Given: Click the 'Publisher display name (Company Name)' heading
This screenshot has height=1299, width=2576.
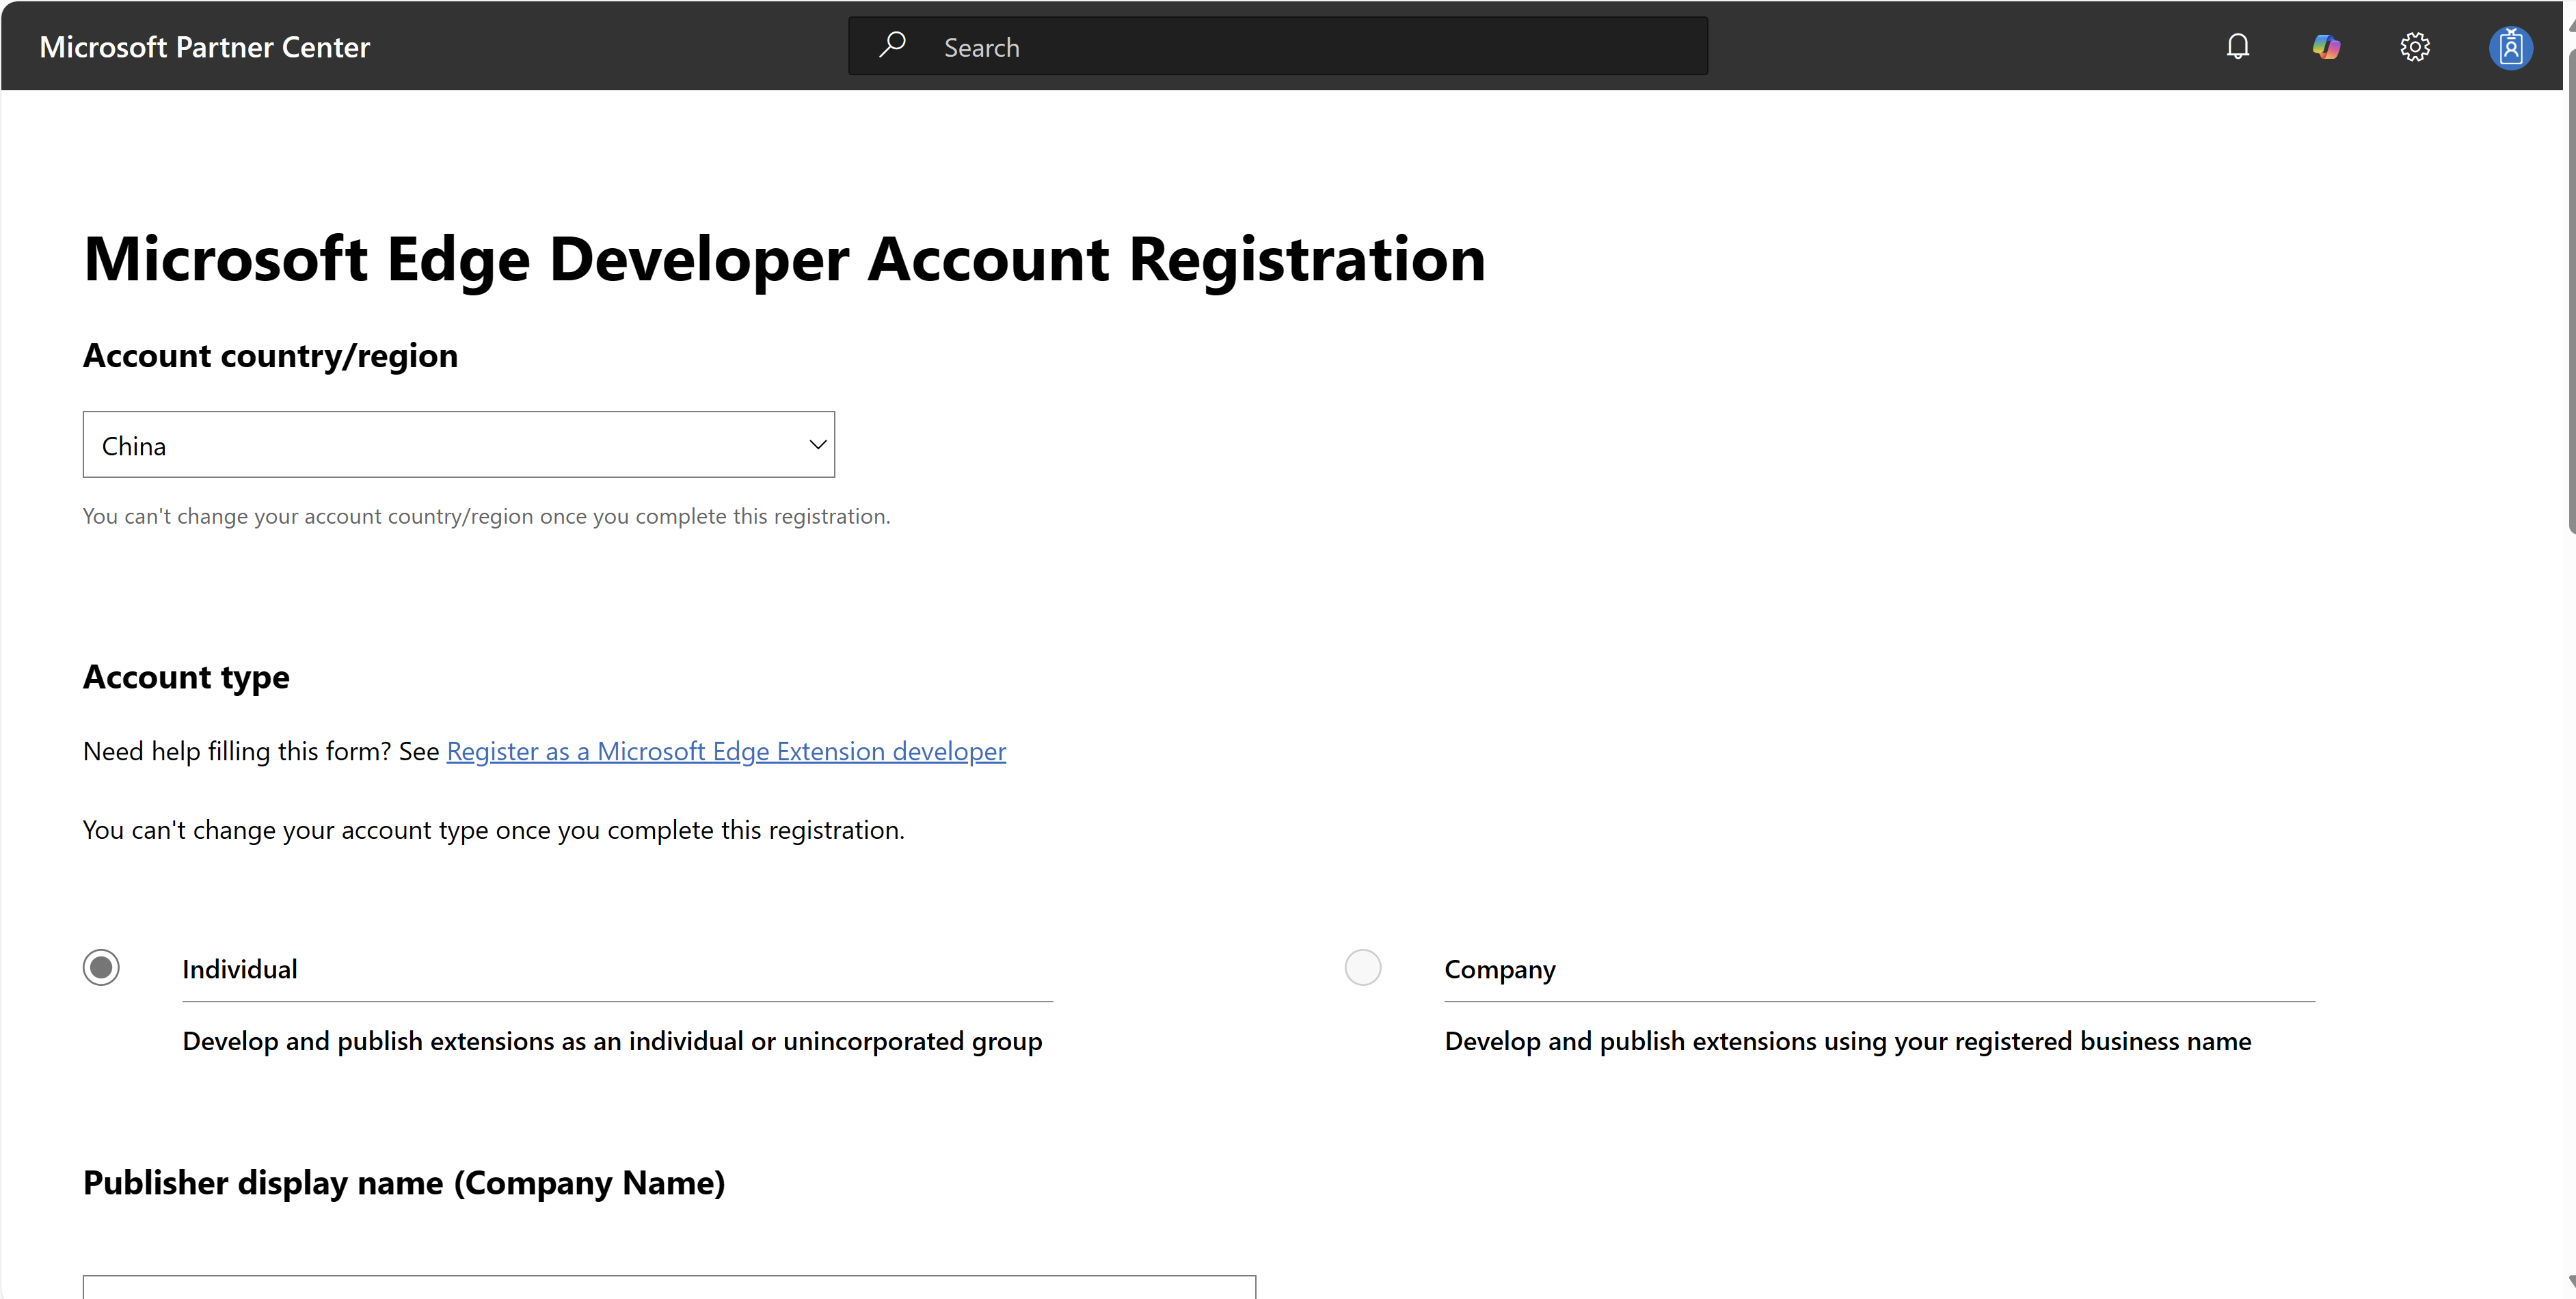Looking at the screenshot, I should click(404, 1183).
